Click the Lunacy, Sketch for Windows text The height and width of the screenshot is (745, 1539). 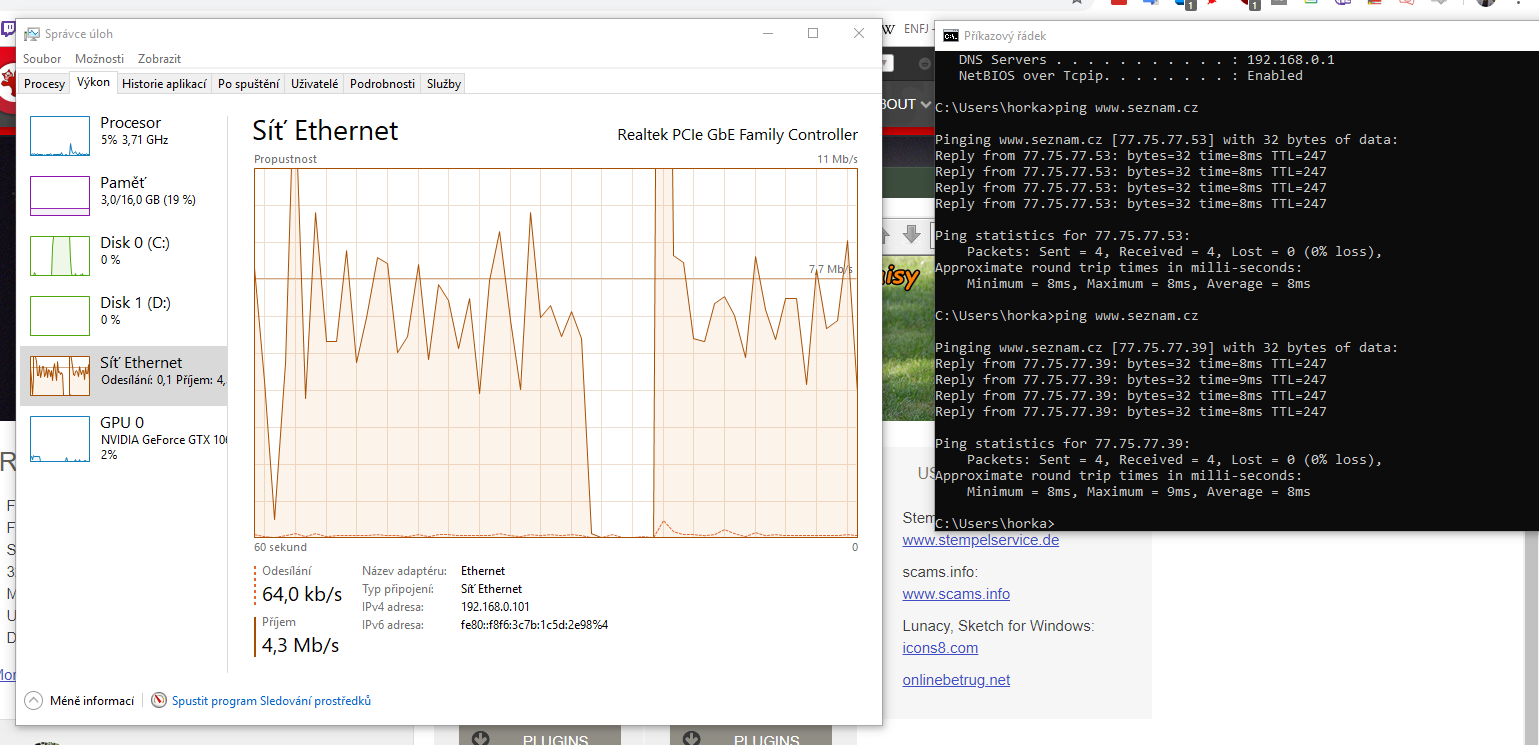(998, 626)
